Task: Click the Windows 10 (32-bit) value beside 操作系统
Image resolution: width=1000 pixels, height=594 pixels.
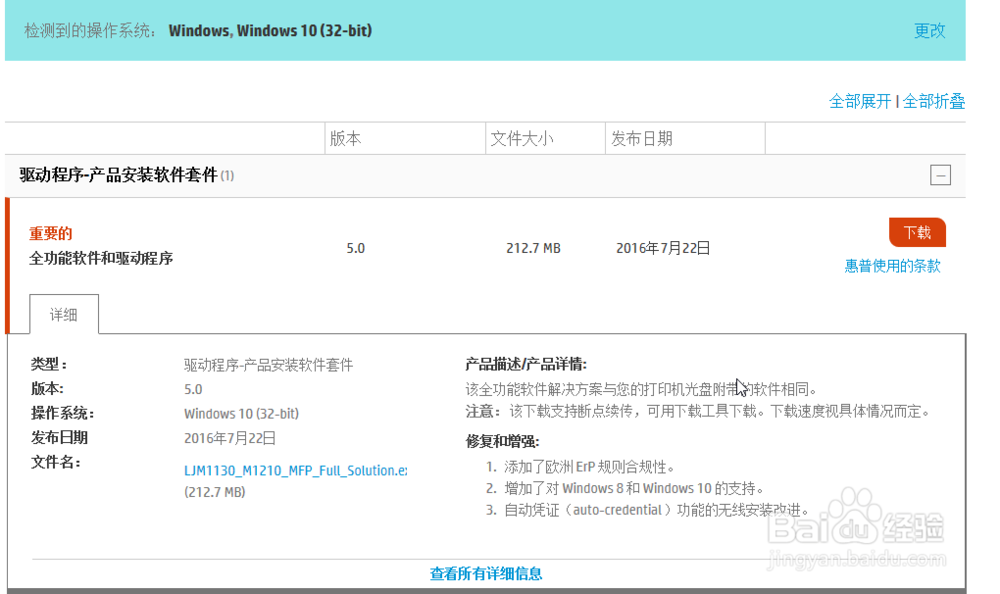Action: [x=241, y=413]
